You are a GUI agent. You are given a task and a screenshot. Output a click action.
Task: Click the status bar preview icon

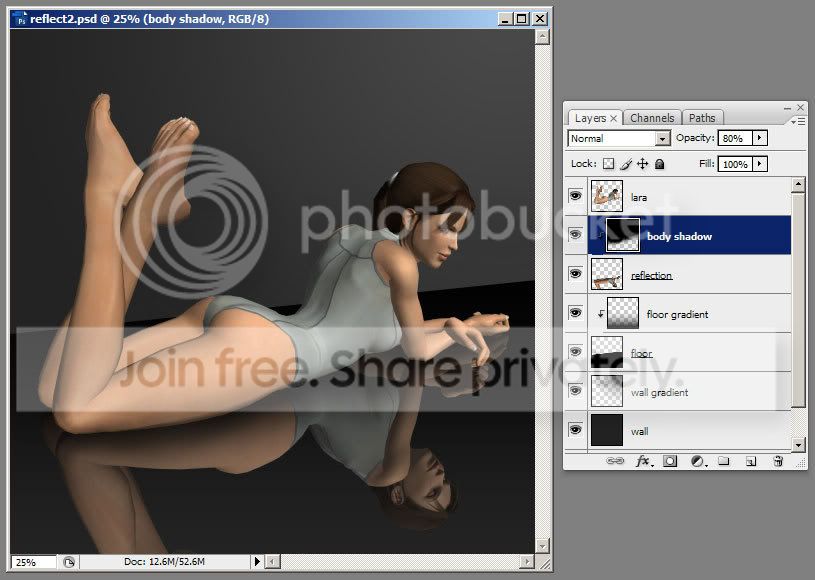coord(69,562)
